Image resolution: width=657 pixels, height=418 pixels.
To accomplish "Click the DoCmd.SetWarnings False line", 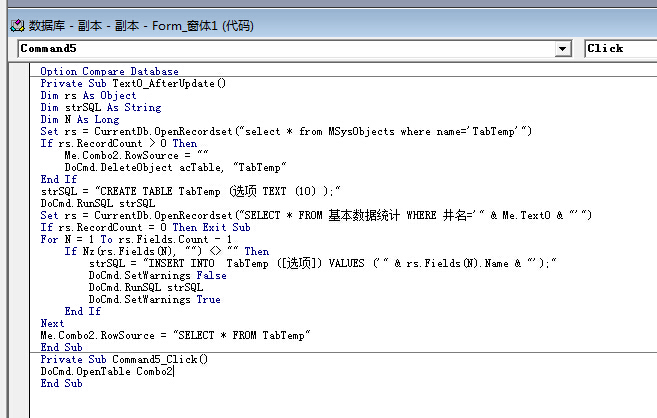I will click(157, 276).
